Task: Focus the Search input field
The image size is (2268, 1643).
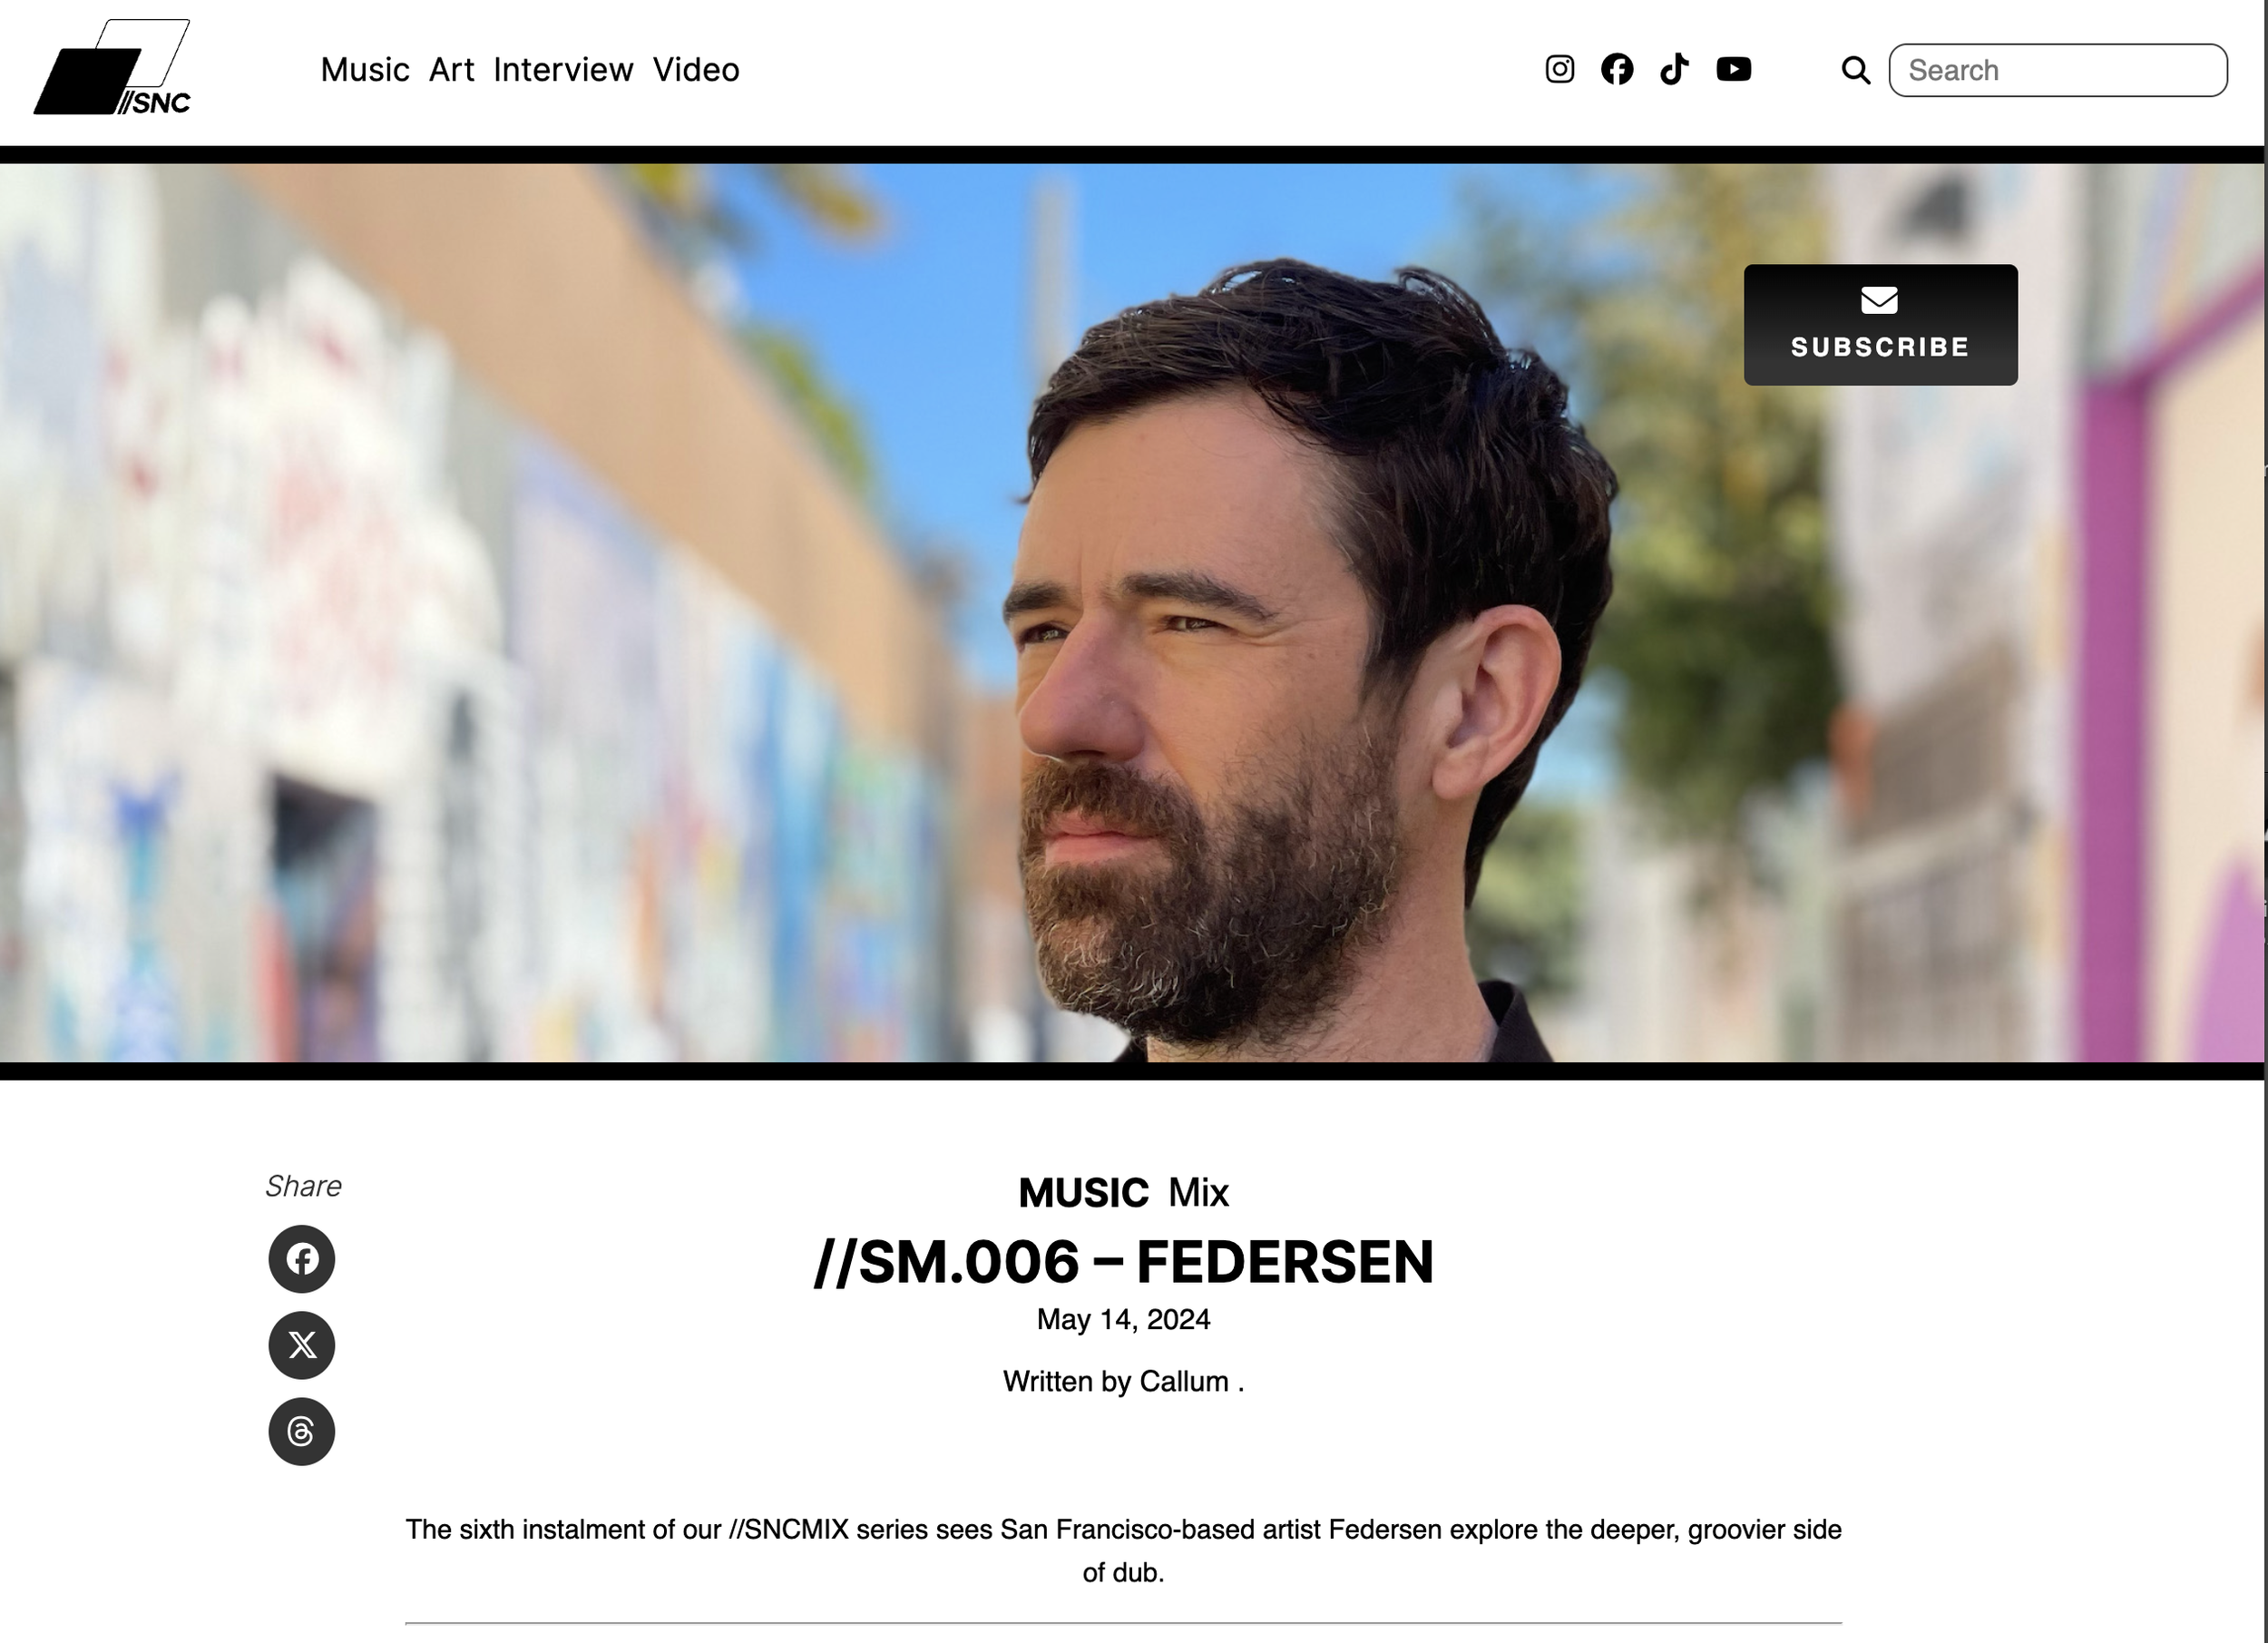Action: (2057, 70)
